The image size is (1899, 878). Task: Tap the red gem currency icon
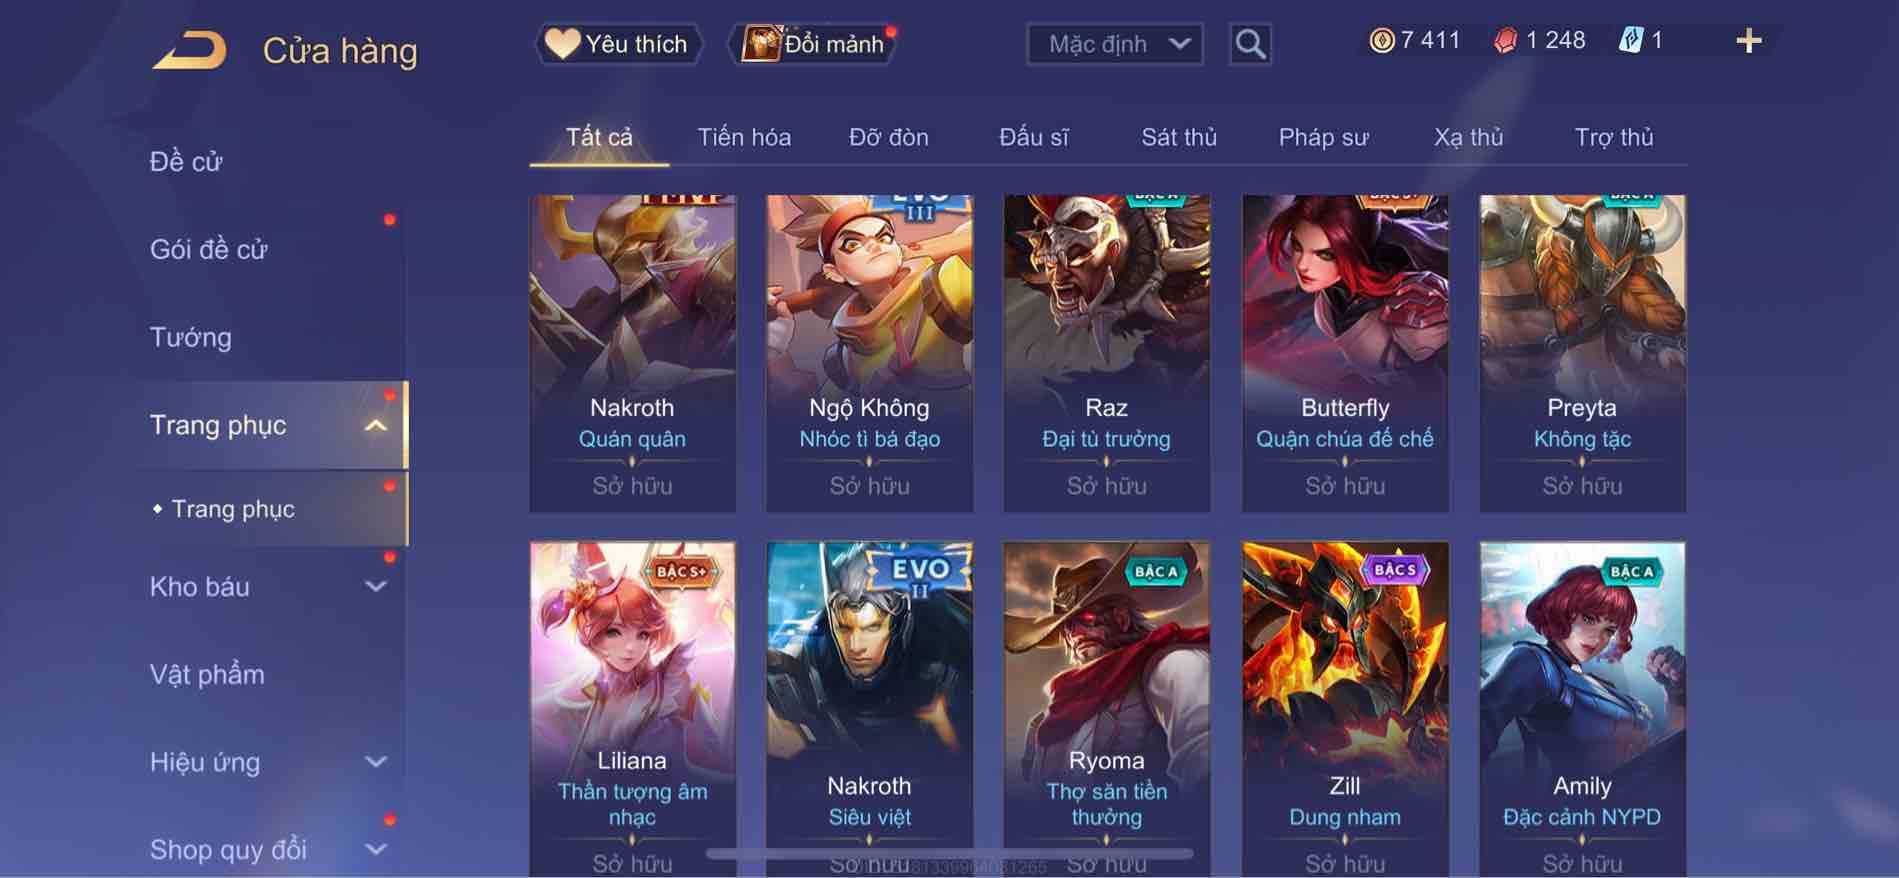point(1505,41)
